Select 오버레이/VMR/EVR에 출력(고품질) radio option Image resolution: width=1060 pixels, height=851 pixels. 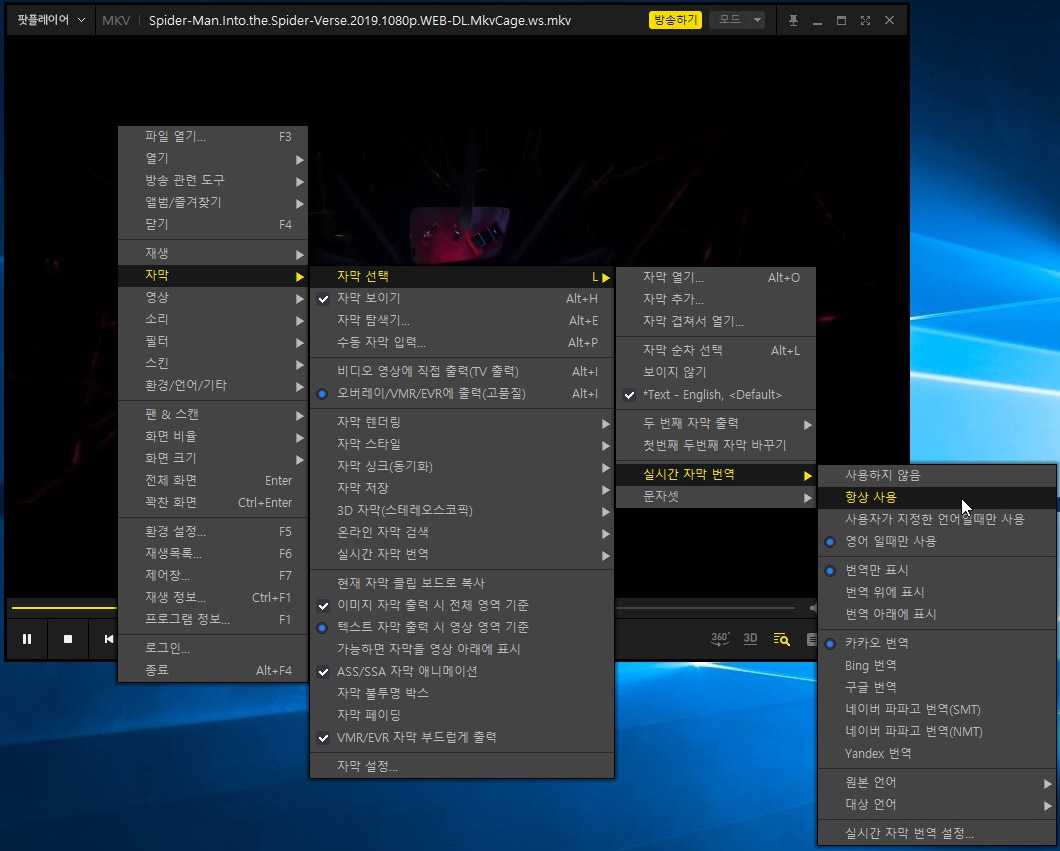coord(462,393)
